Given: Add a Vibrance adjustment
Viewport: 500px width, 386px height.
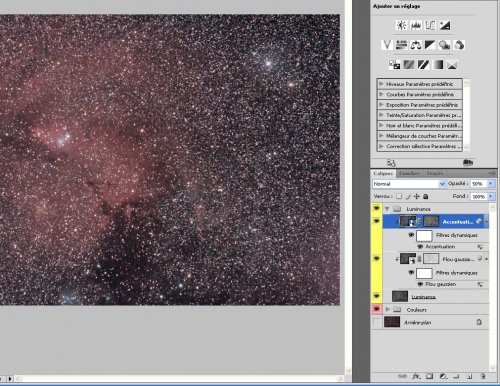Looking at the screenshot, I should [387, 45].
